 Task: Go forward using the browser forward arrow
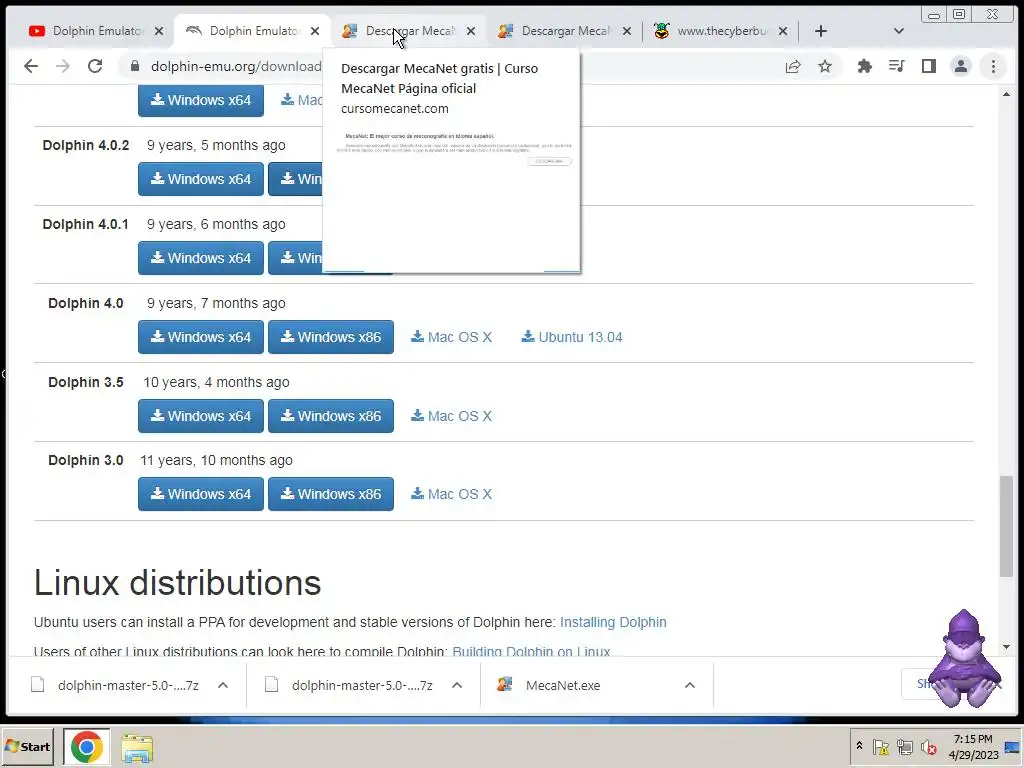[63, 66]
